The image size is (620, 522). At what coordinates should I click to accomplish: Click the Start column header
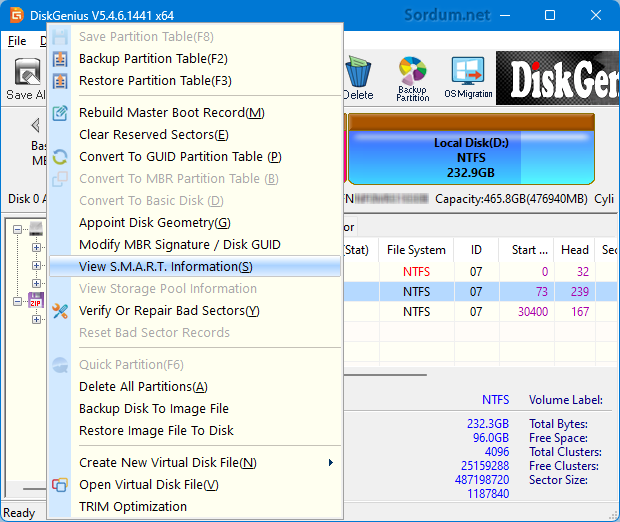point(526,250)
